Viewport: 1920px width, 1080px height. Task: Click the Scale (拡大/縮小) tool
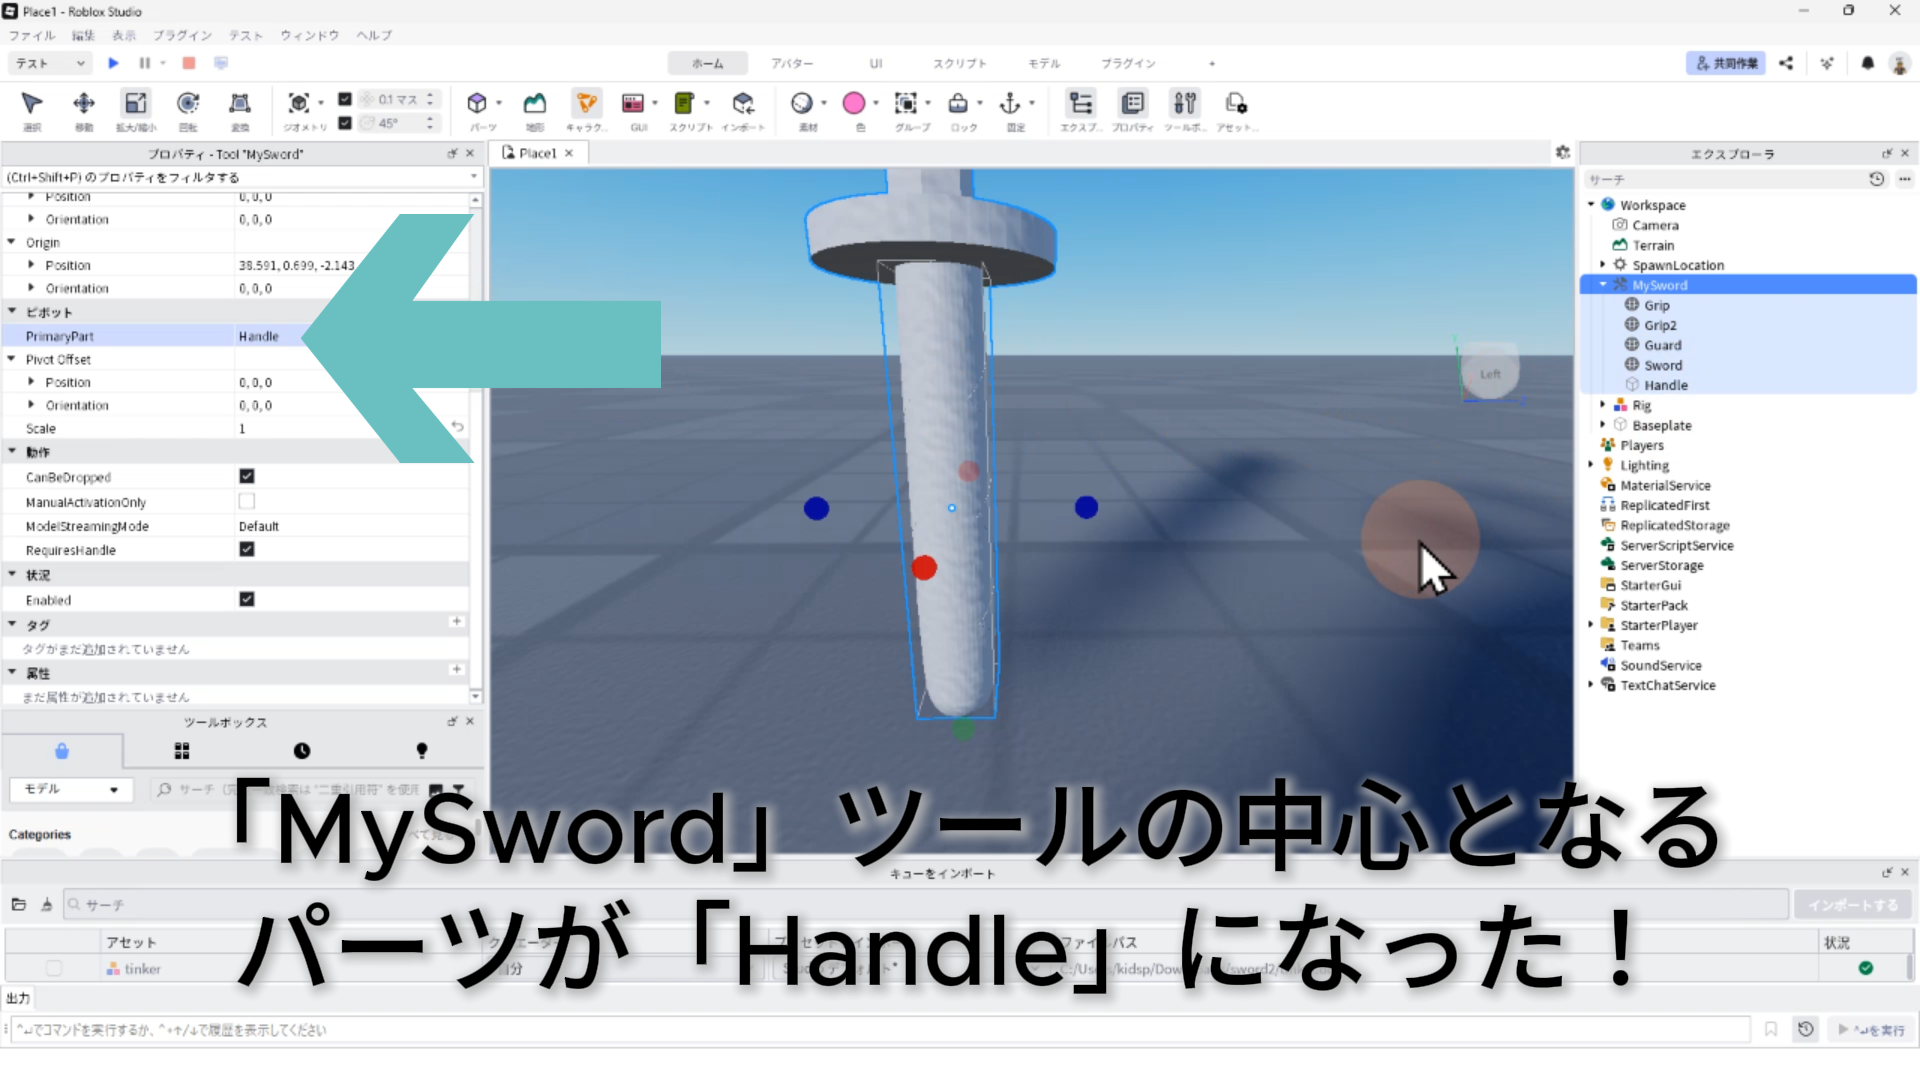tap(135, 104)
